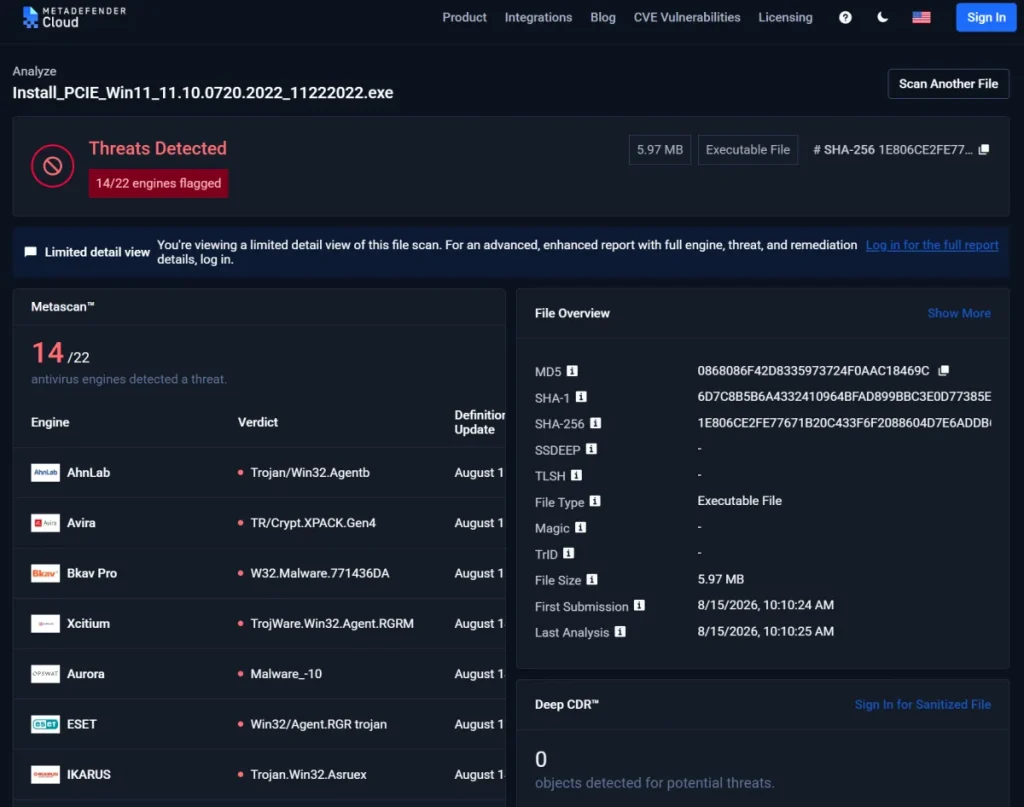
Task: Show info for SSDEEP field
Action: coord(591,449)
